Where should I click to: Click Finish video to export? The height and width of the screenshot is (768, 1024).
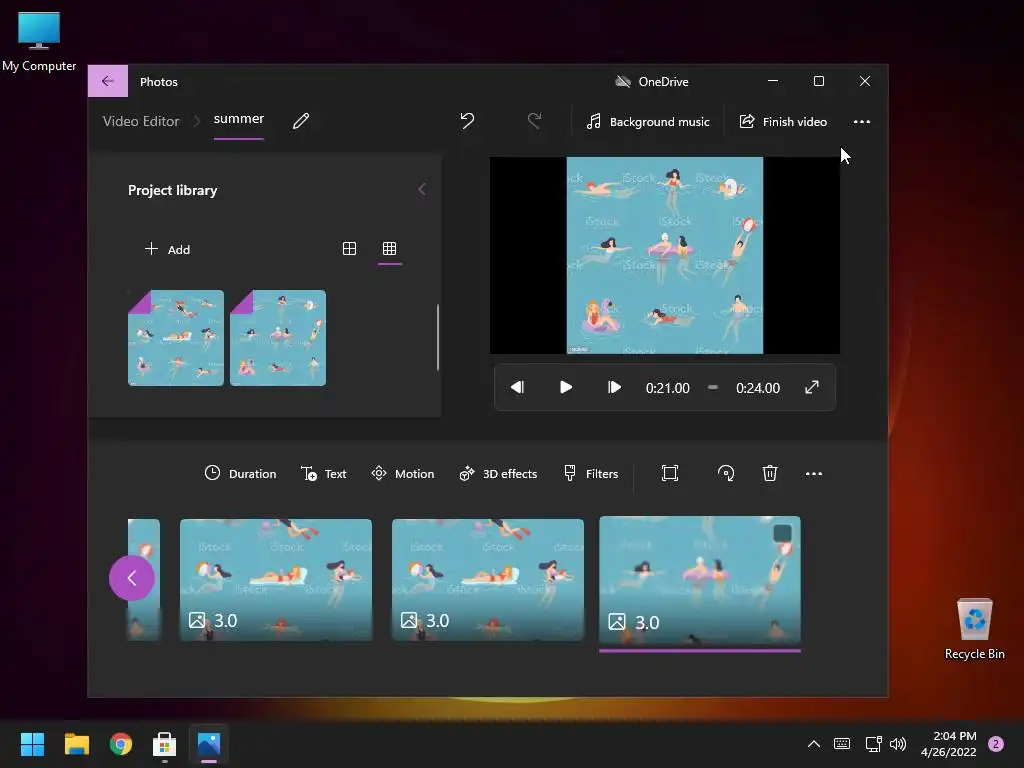(x=782, y=121)
